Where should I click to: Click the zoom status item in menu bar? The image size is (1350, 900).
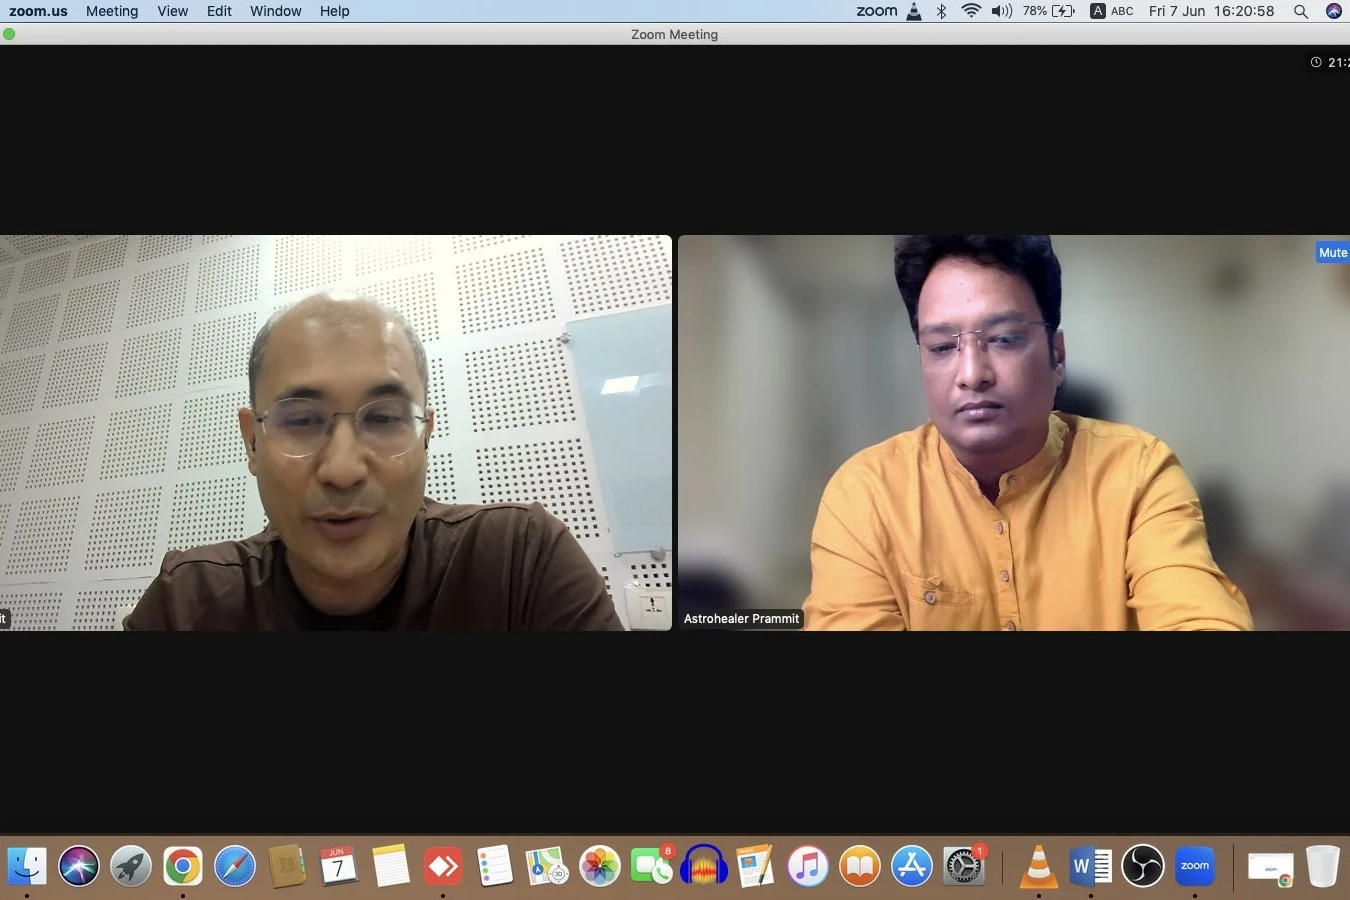876,11
